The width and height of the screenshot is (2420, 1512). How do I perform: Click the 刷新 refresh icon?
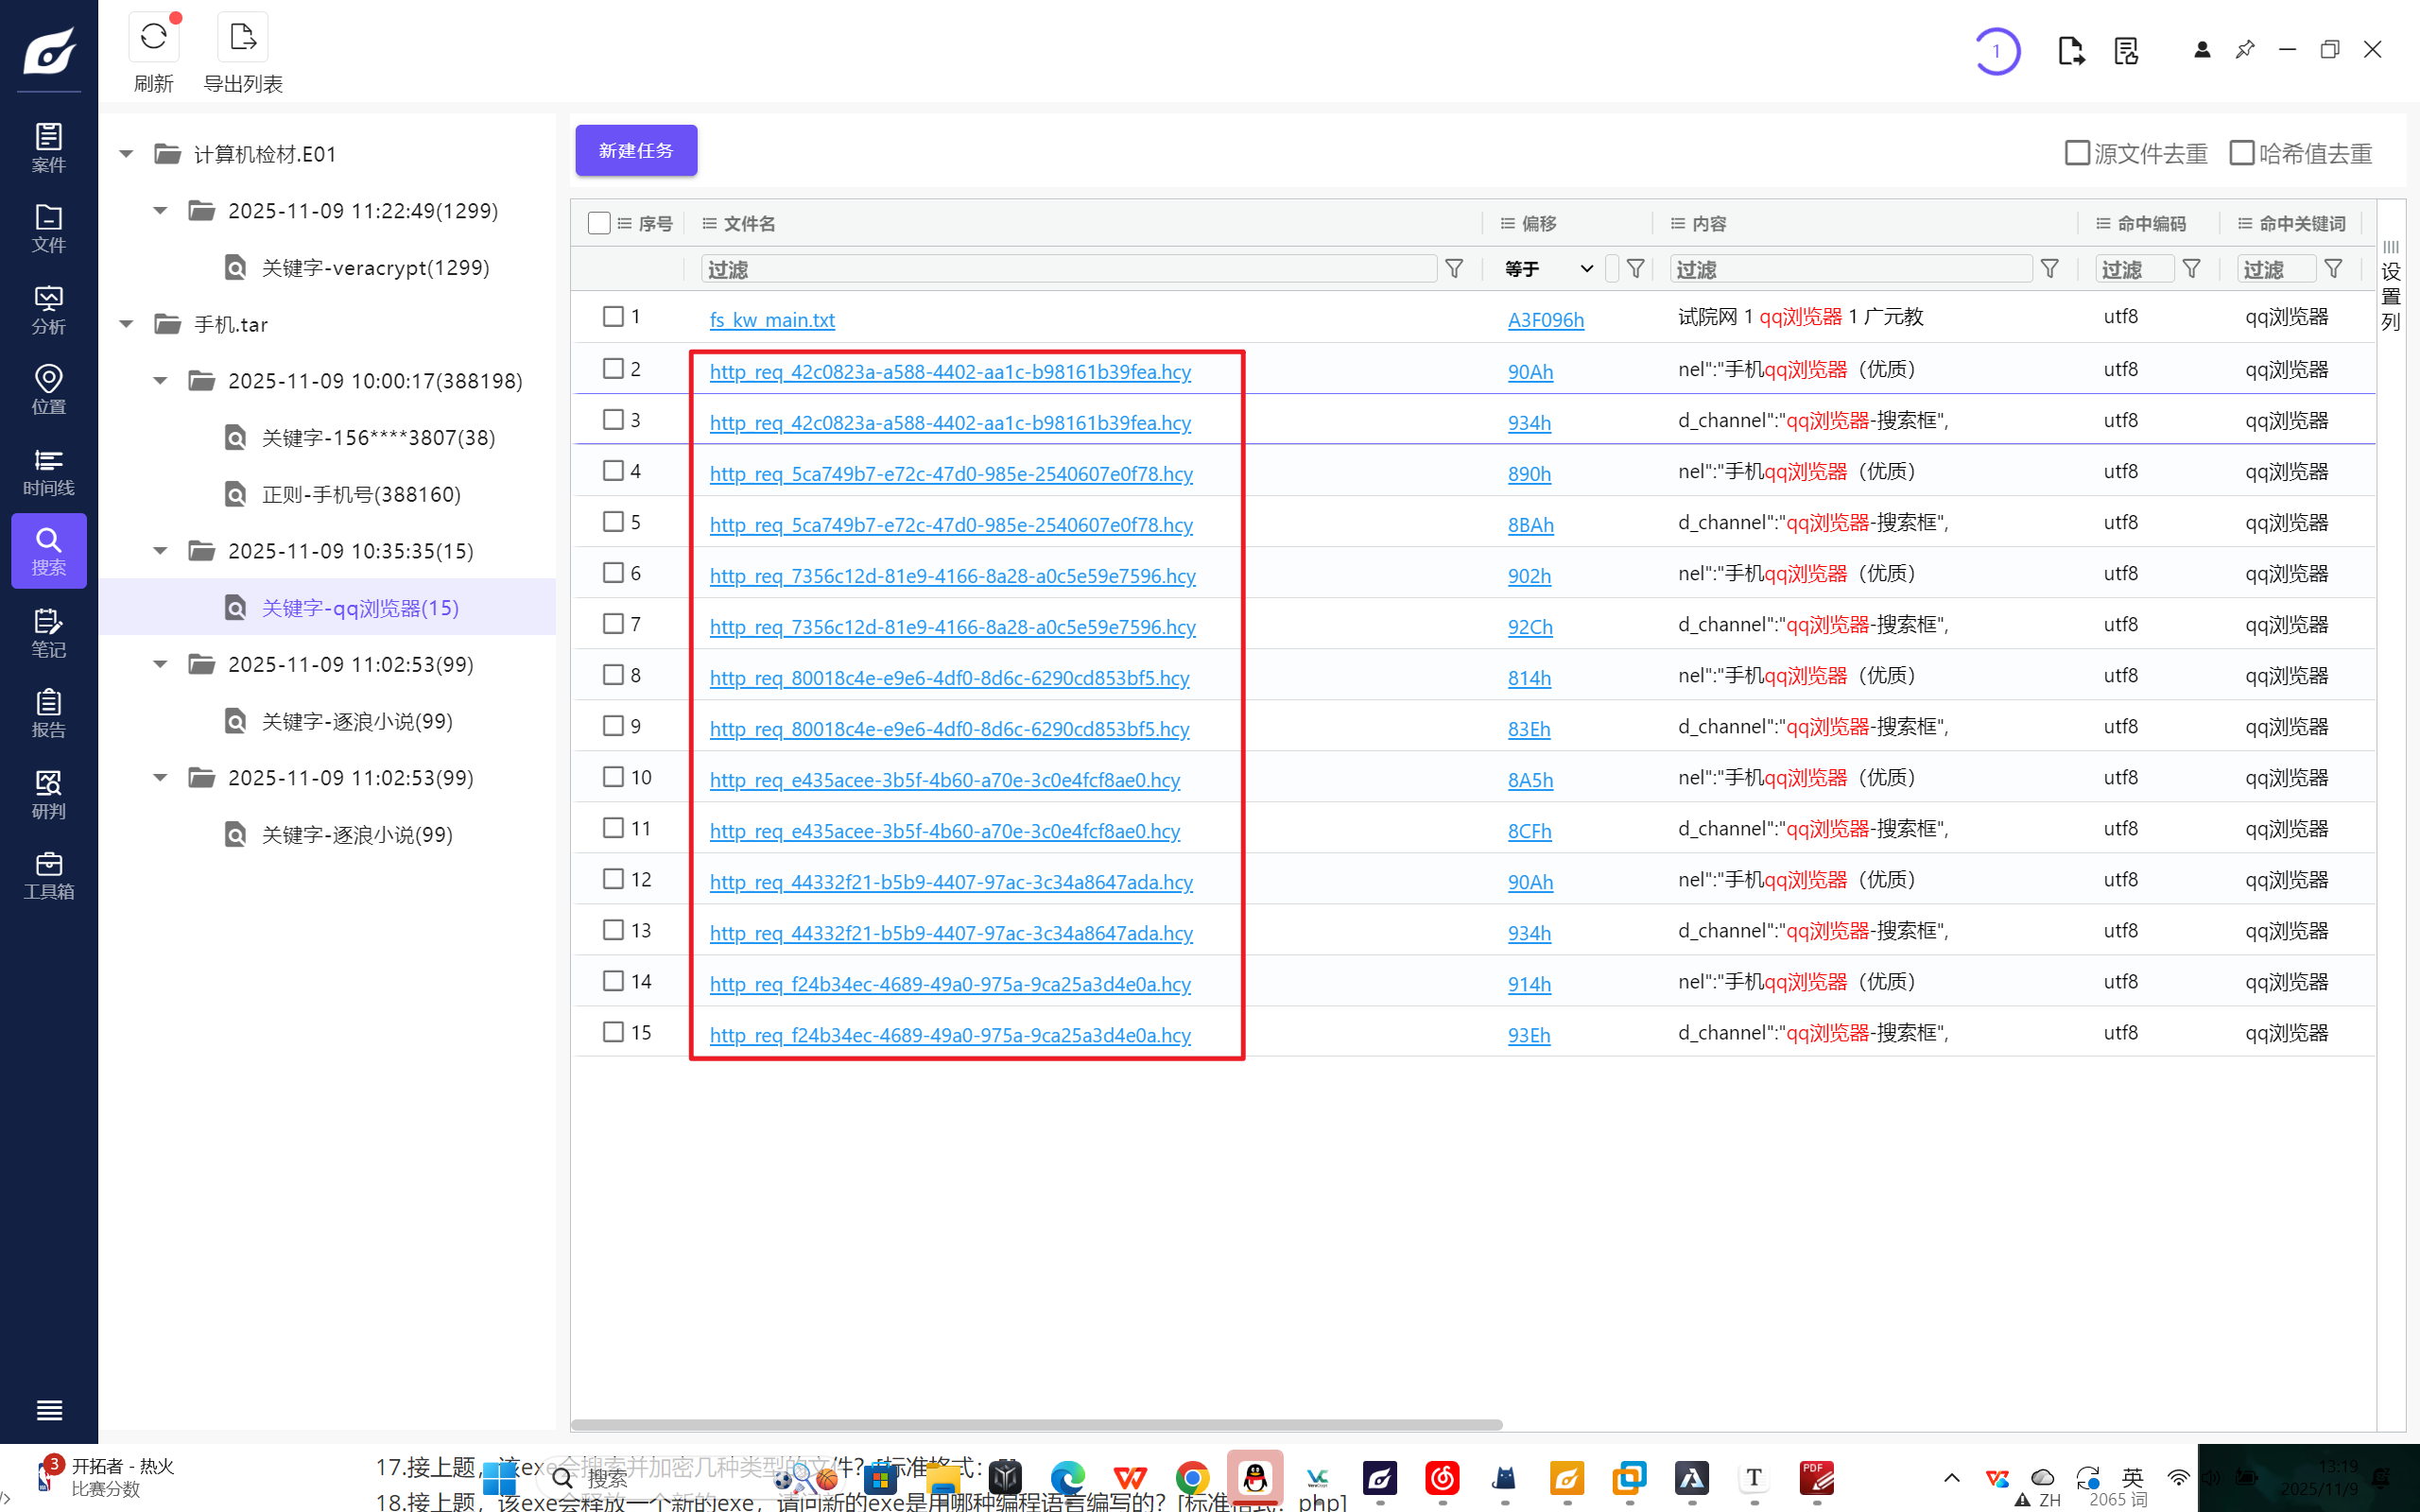[x=153, y=38]
